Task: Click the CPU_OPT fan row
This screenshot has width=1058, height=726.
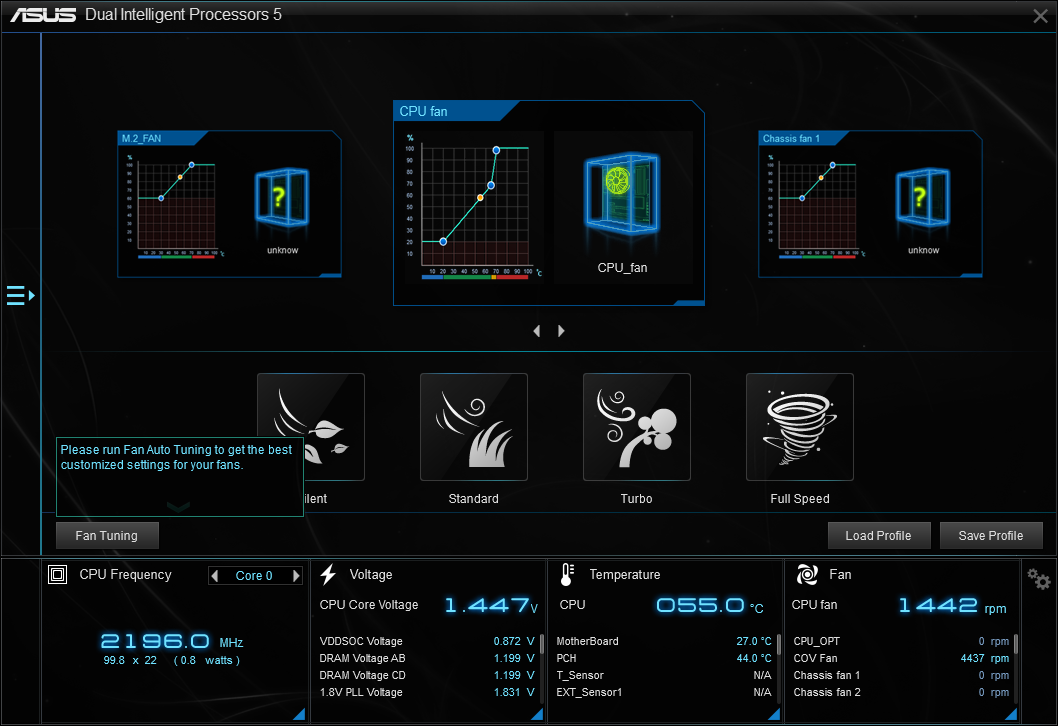Action: point(901,641)
